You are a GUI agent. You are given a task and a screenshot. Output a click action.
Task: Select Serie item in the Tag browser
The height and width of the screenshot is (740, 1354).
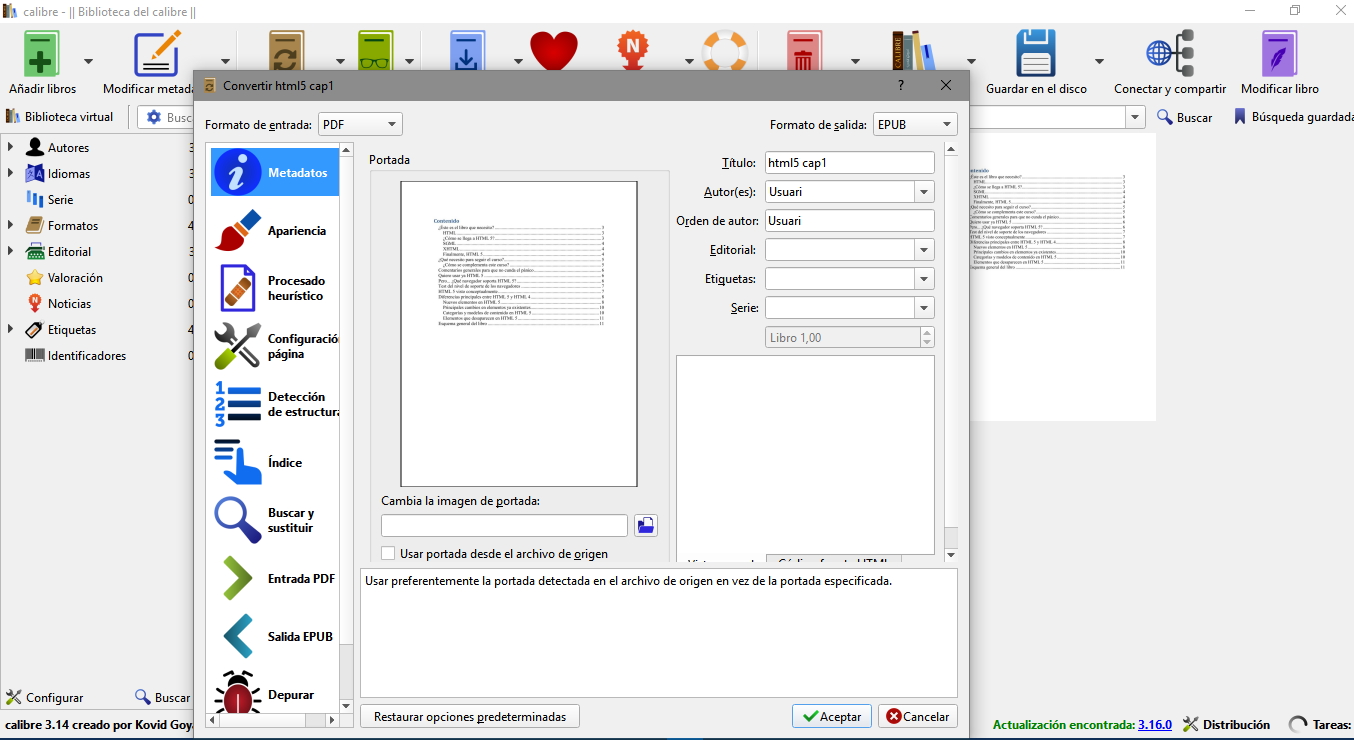(x=60, y=199)
